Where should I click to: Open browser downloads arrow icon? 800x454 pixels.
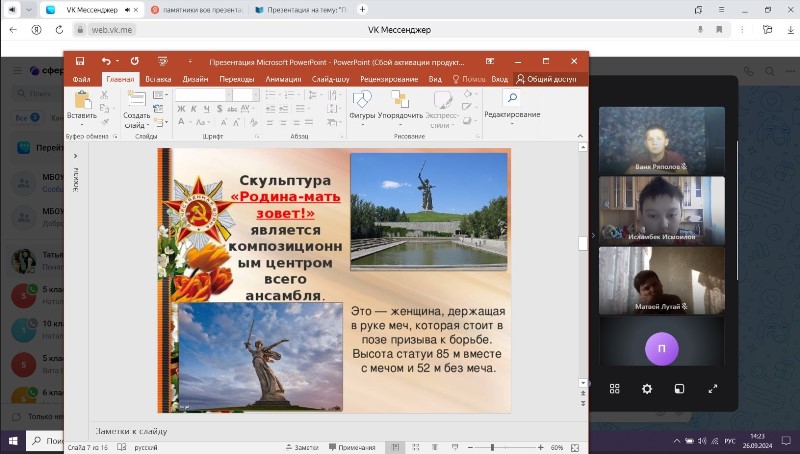point(790,30)
